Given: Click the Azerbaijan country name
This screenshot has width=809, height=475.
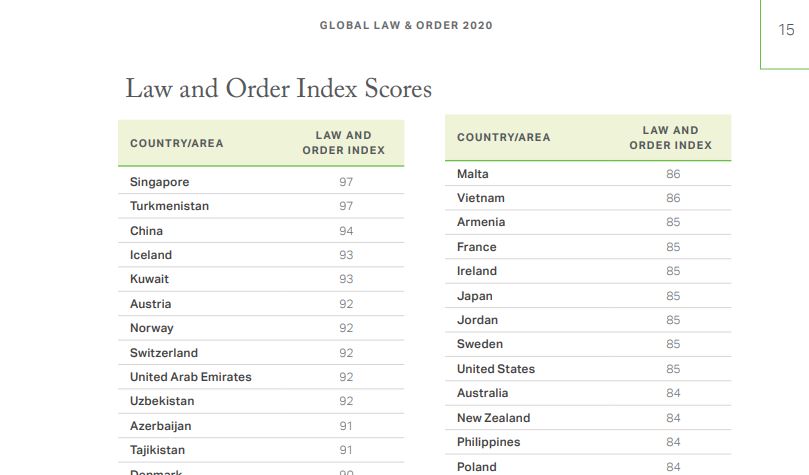Looking at the screenshot, I should click(x=161, y=426).
